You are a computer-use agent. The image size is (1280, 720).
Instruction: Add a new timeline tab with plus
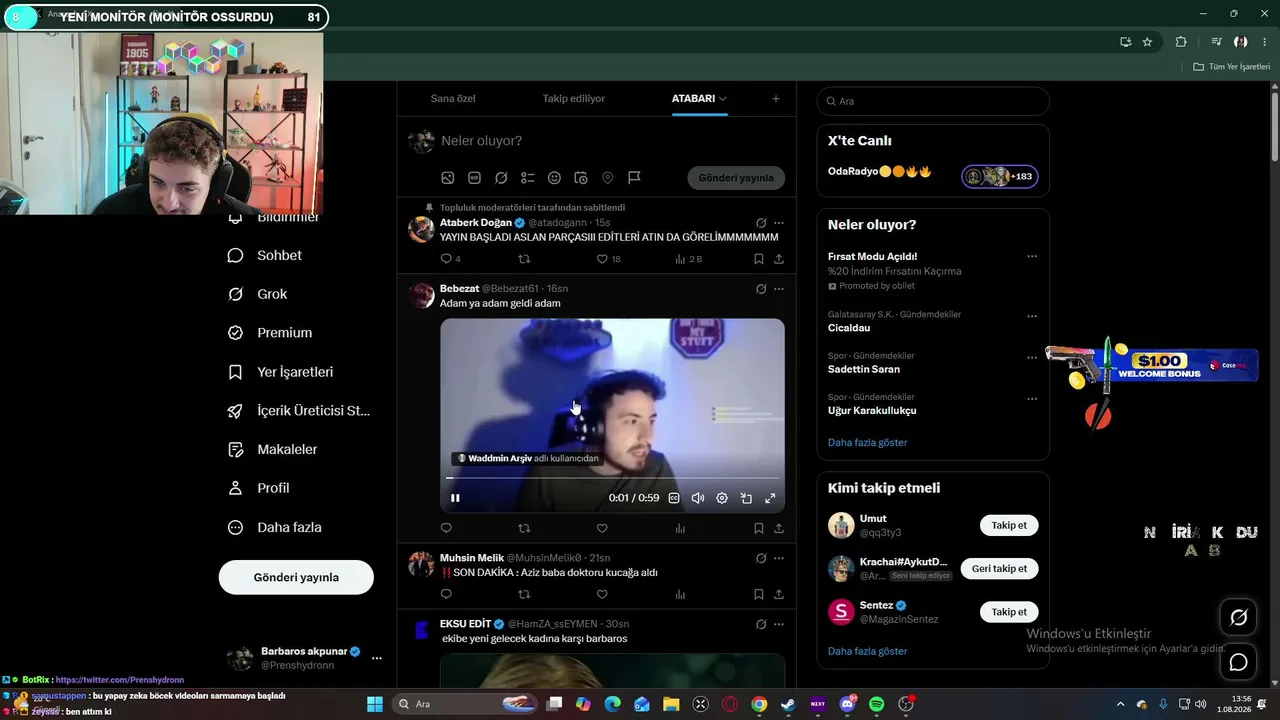[x=776, y=99]
